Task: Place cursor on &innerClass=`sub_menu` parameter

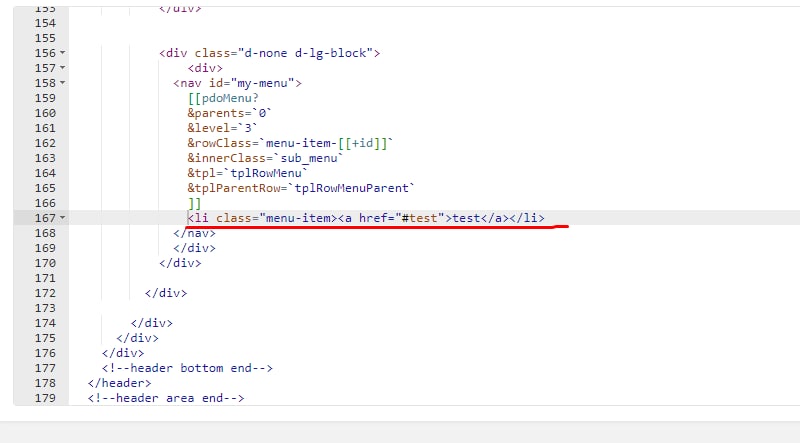Action: point(265,158)
